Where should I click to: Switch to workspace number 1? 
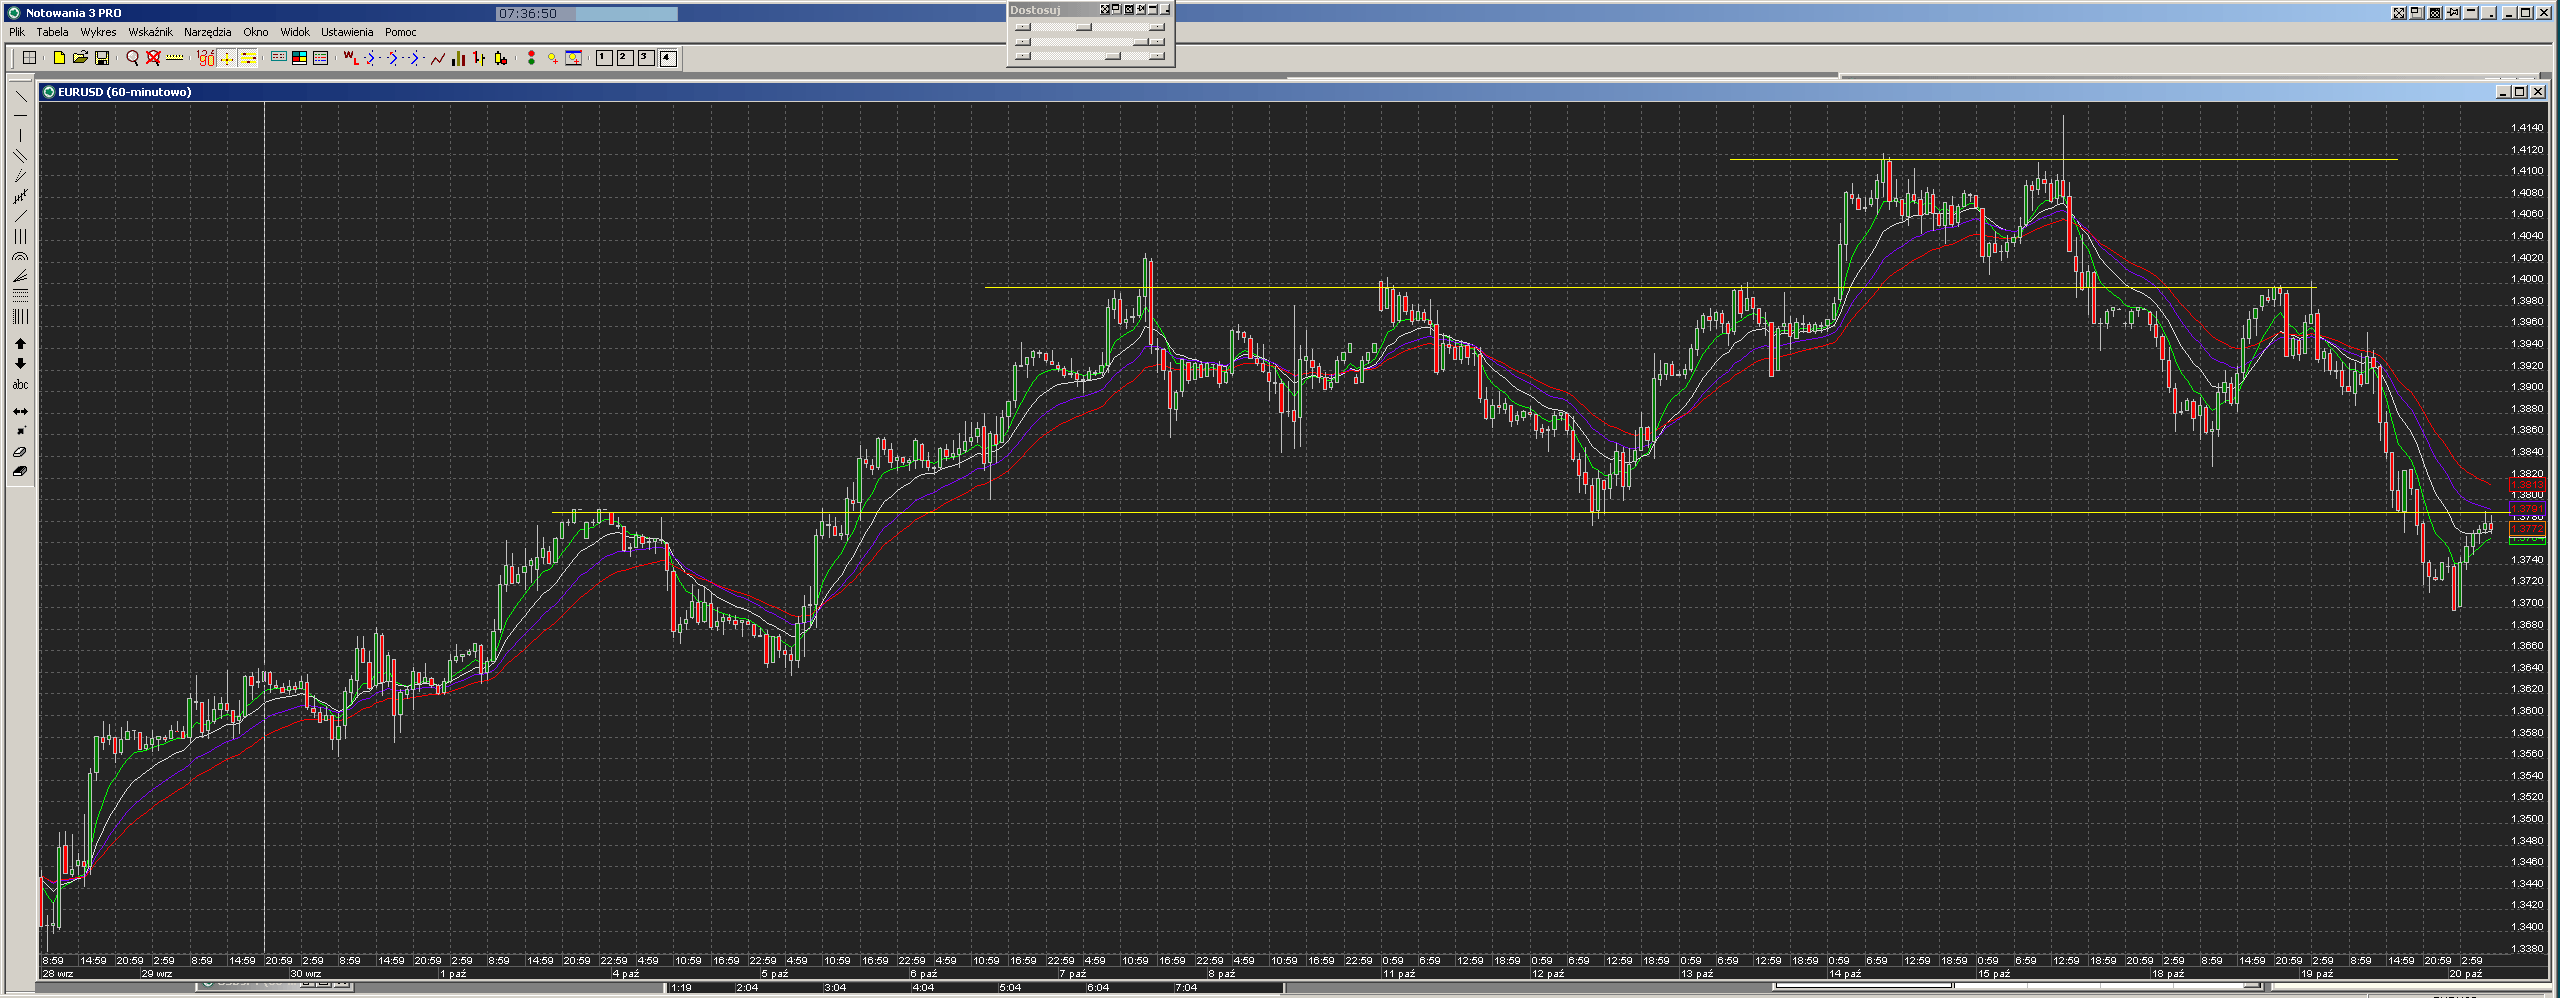tap(604, 58)
